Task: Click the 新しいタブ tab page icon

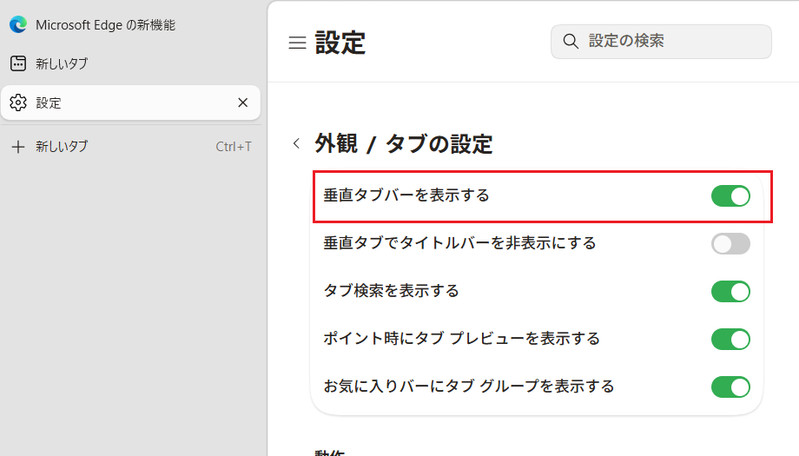Action: click(18, 64)
